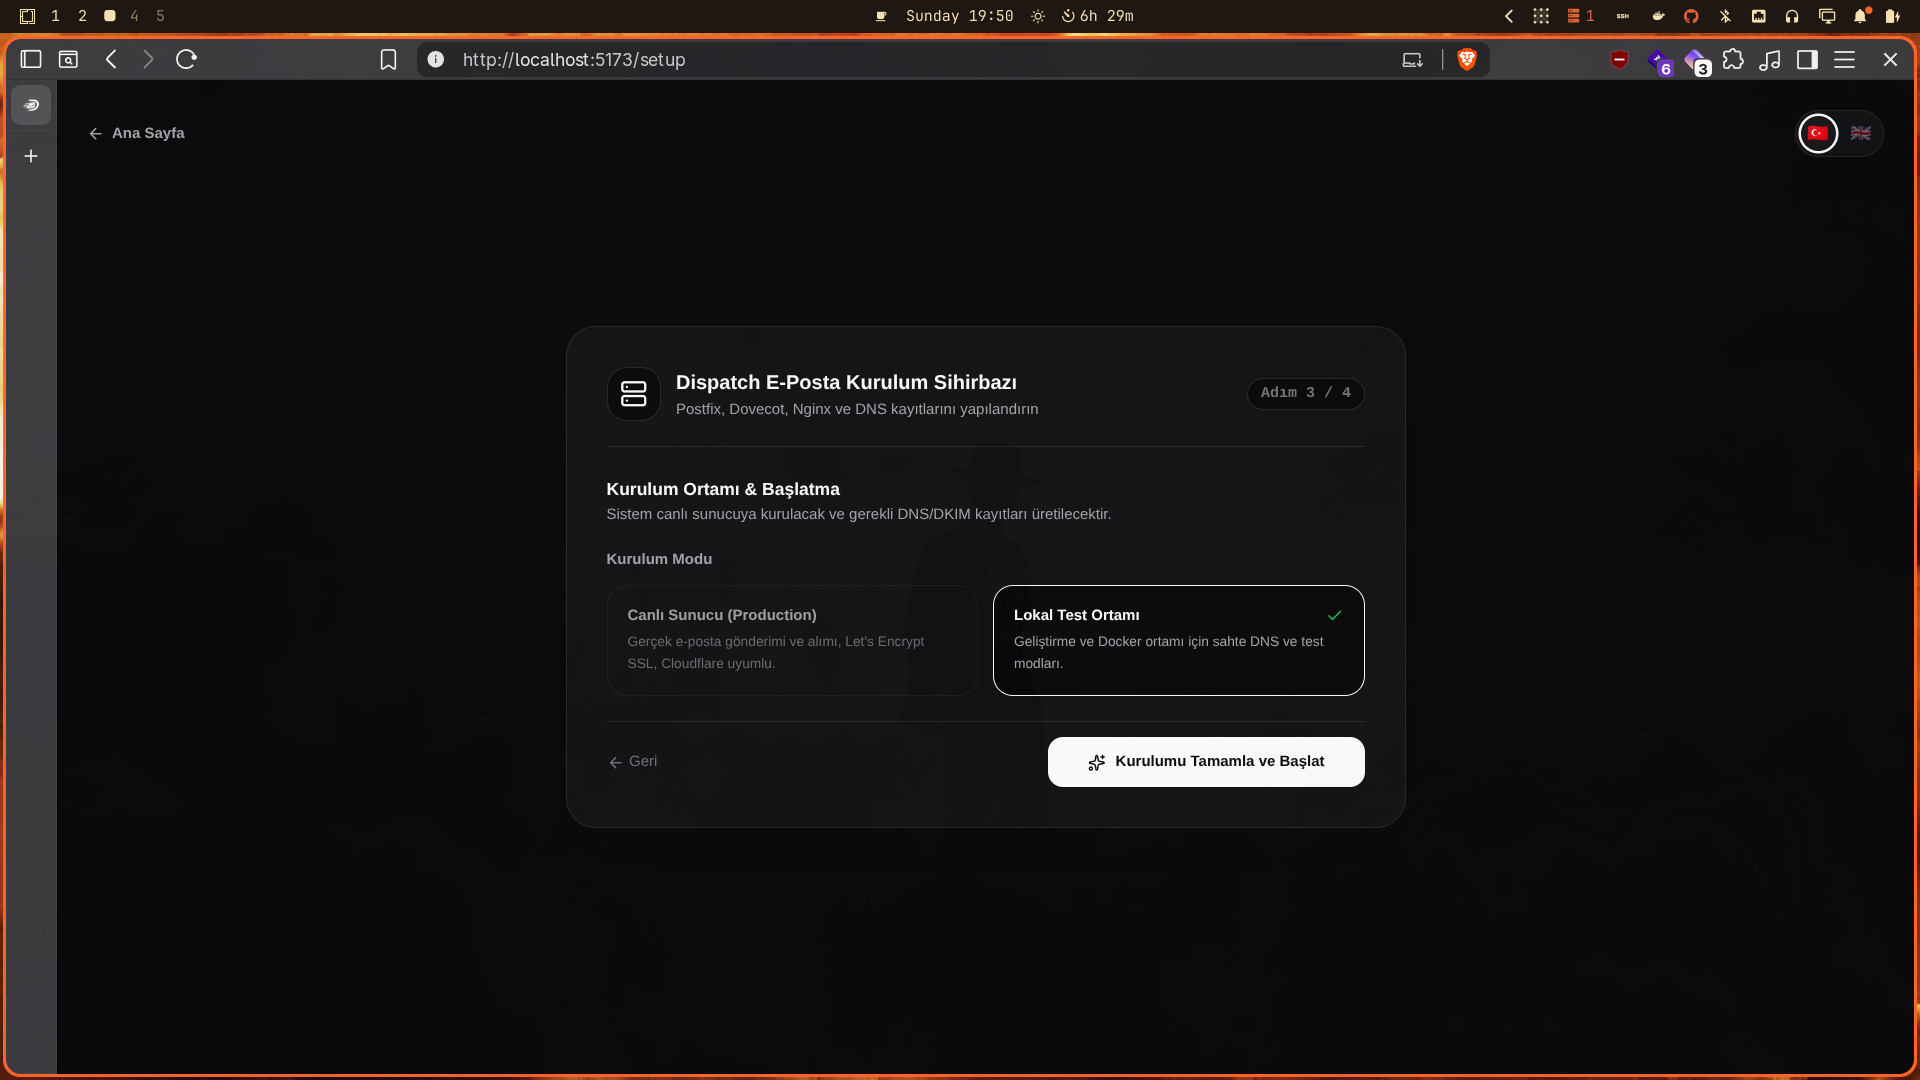The height and width of the screenshot is (1080, 1920).
Task: Switch language to Turkish via the flag
Action: click(1818, 133)
